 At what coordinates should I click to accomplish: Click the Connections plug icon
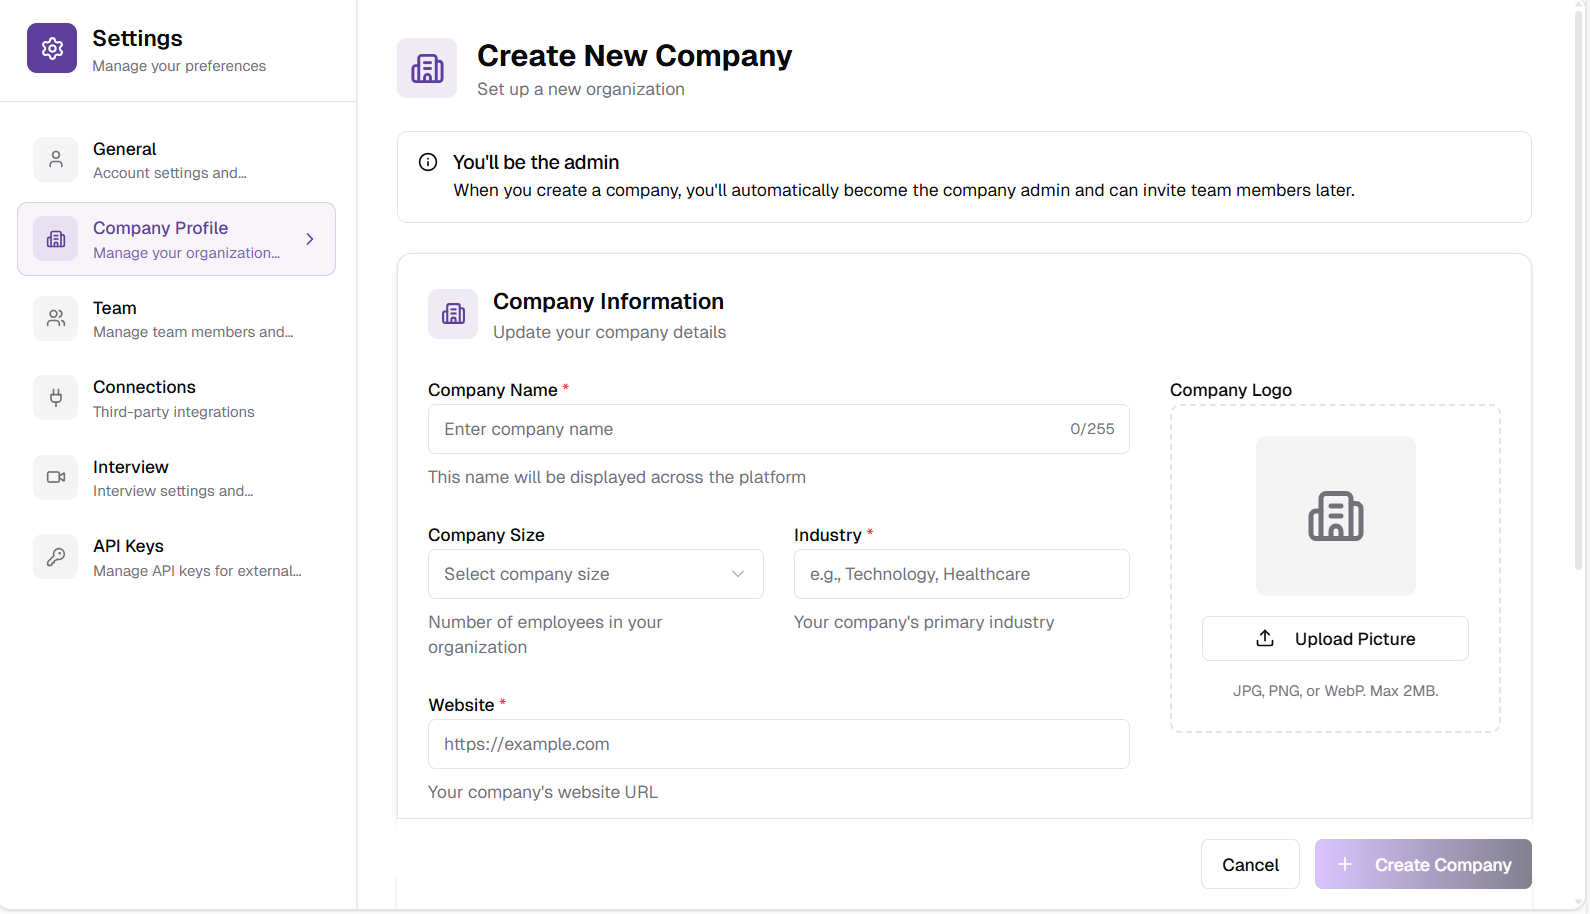[x=56, y=398]
